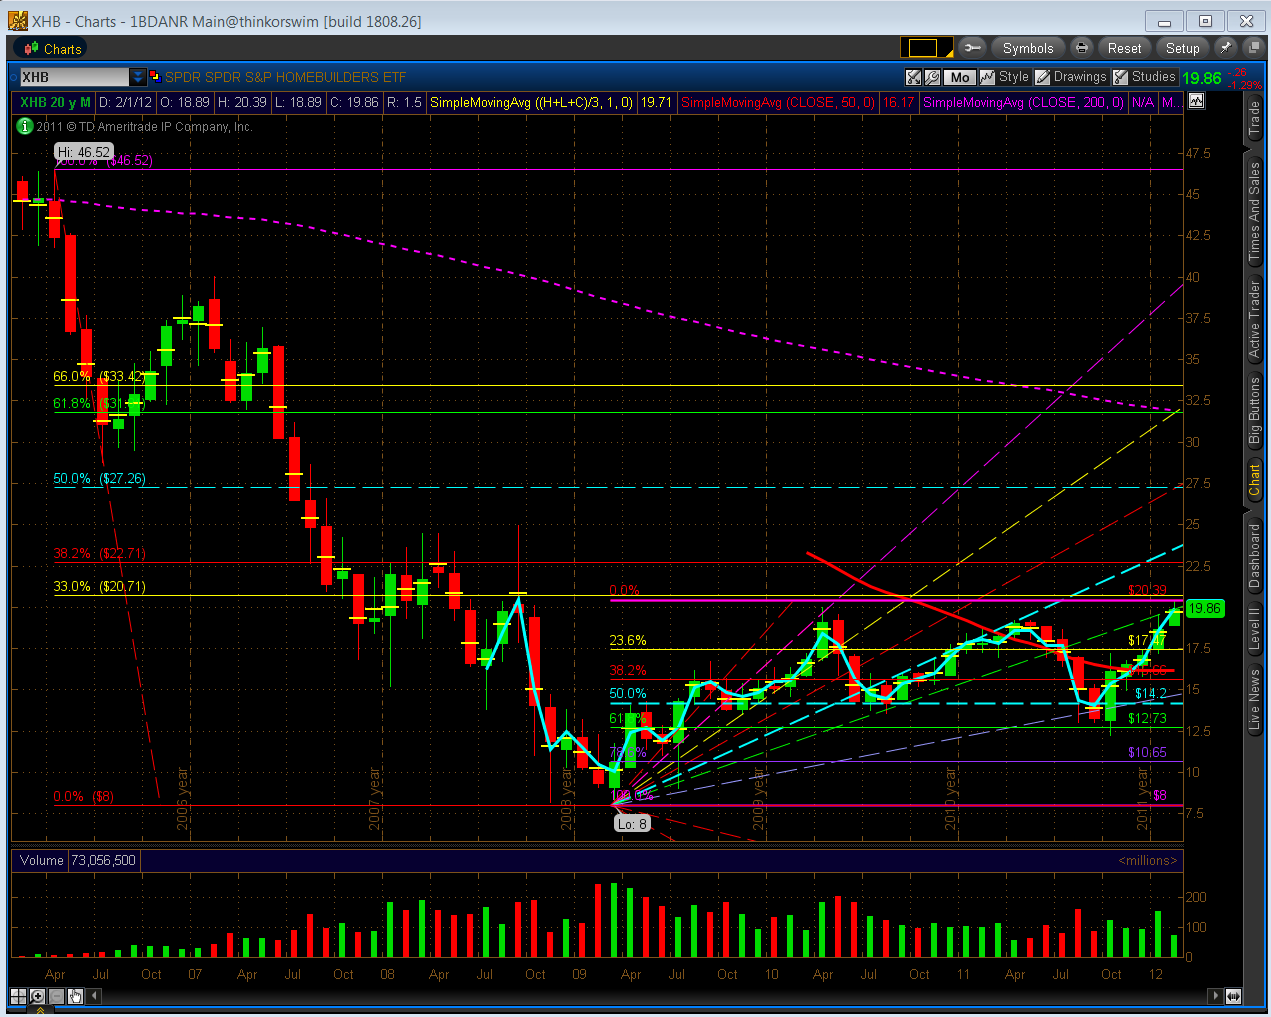The width and height of the screenshot is (1271, 1017).
Task: Click the 23.6% retracement label
Action: [628, 640]
